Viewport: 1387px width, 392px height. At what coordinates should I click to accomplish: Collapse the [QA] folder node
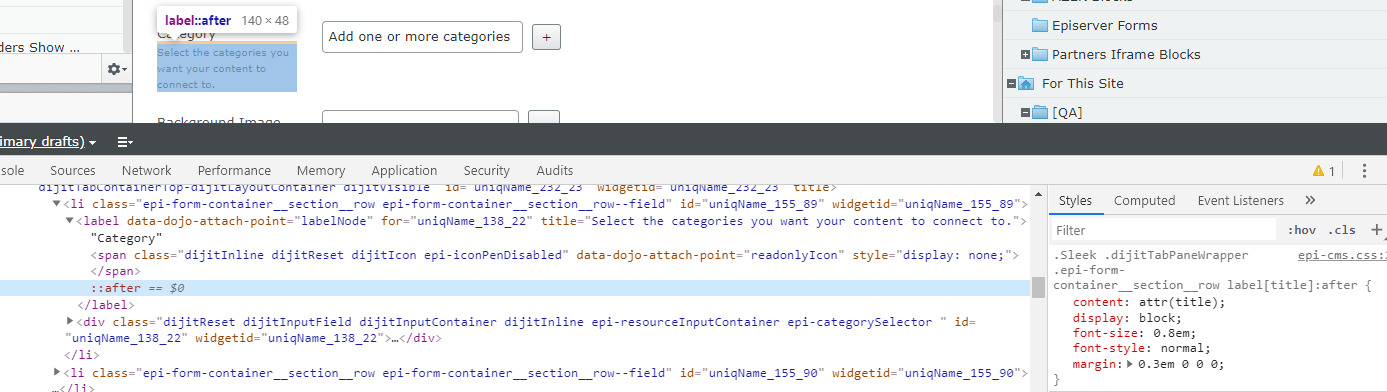click(1025, 112)
